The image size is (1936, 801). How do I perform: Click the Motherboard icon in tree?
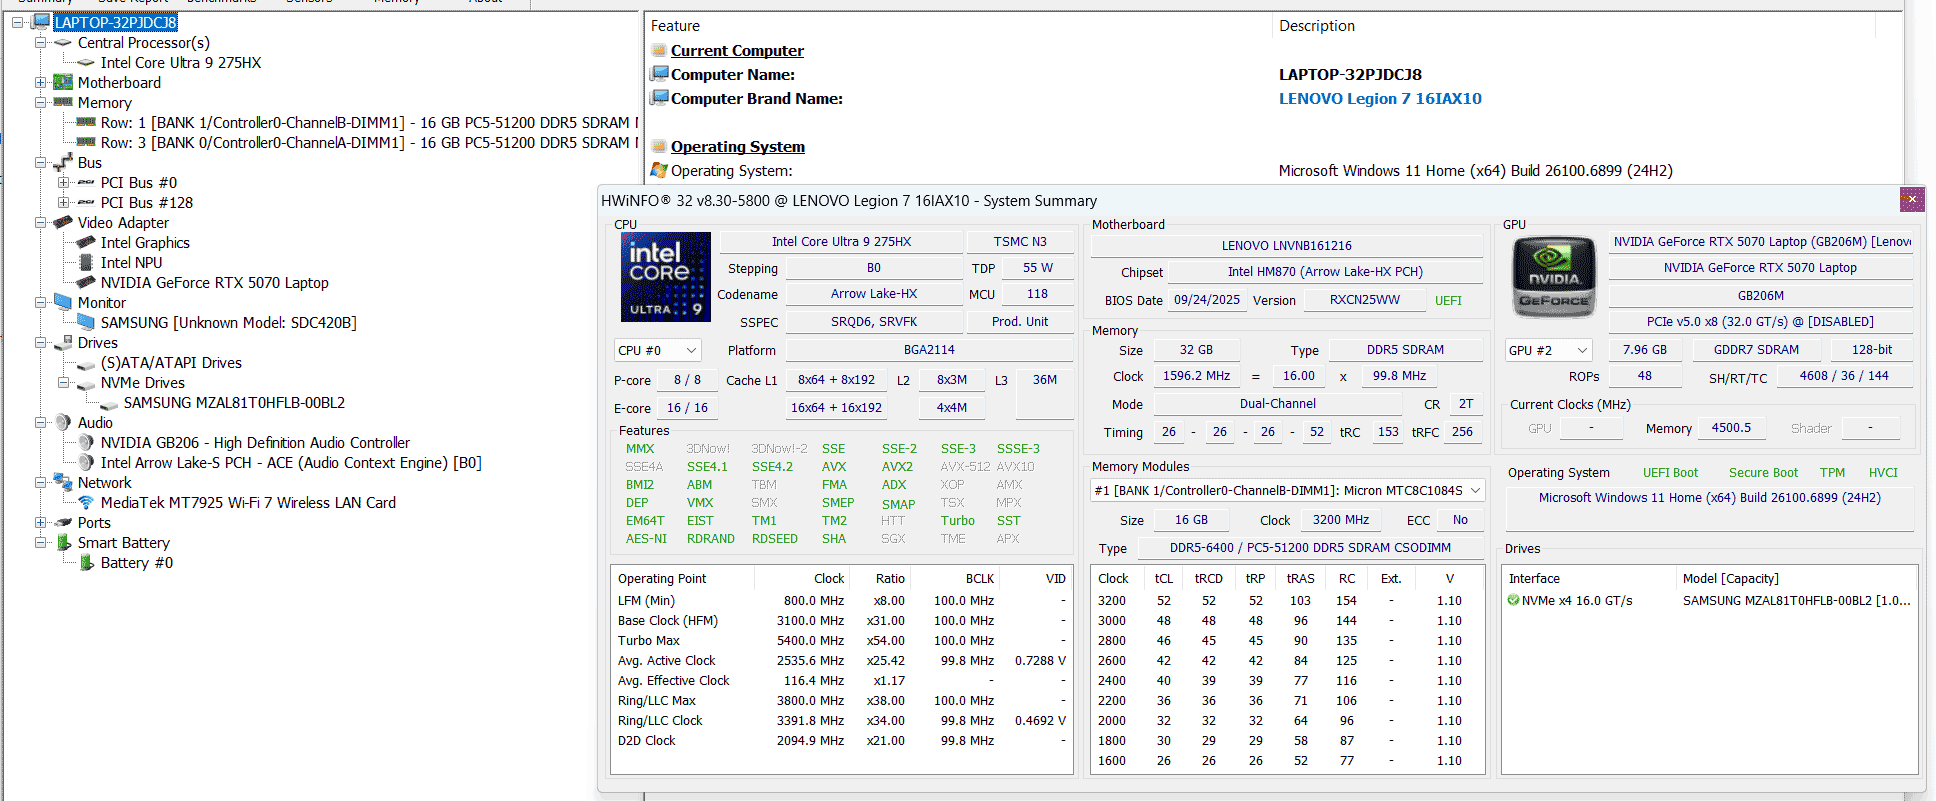tap(63, 83)
